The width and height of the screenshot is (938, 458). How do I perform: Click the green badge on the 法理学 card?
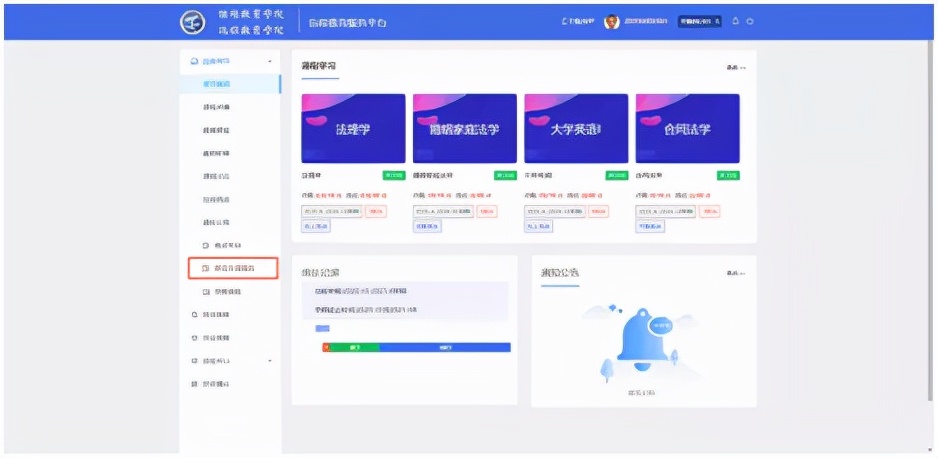(394, 176)
